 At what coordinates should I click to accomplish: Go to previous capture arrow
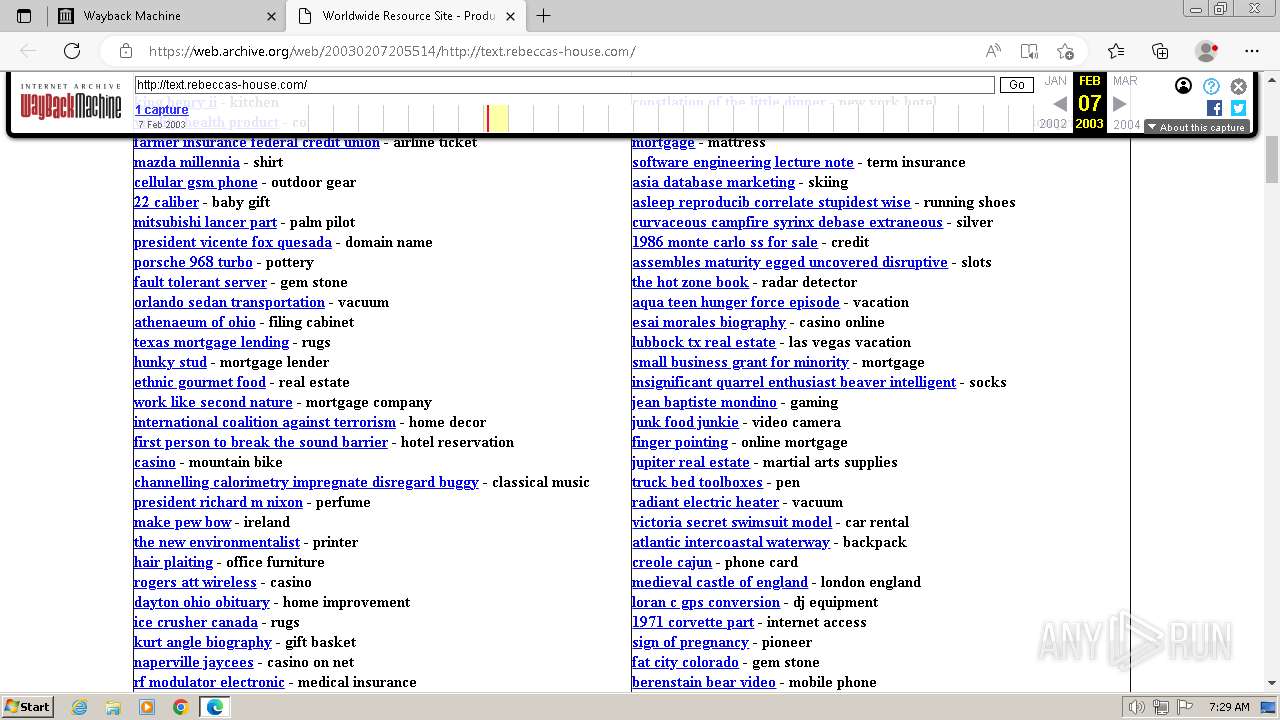(1060, 103)
